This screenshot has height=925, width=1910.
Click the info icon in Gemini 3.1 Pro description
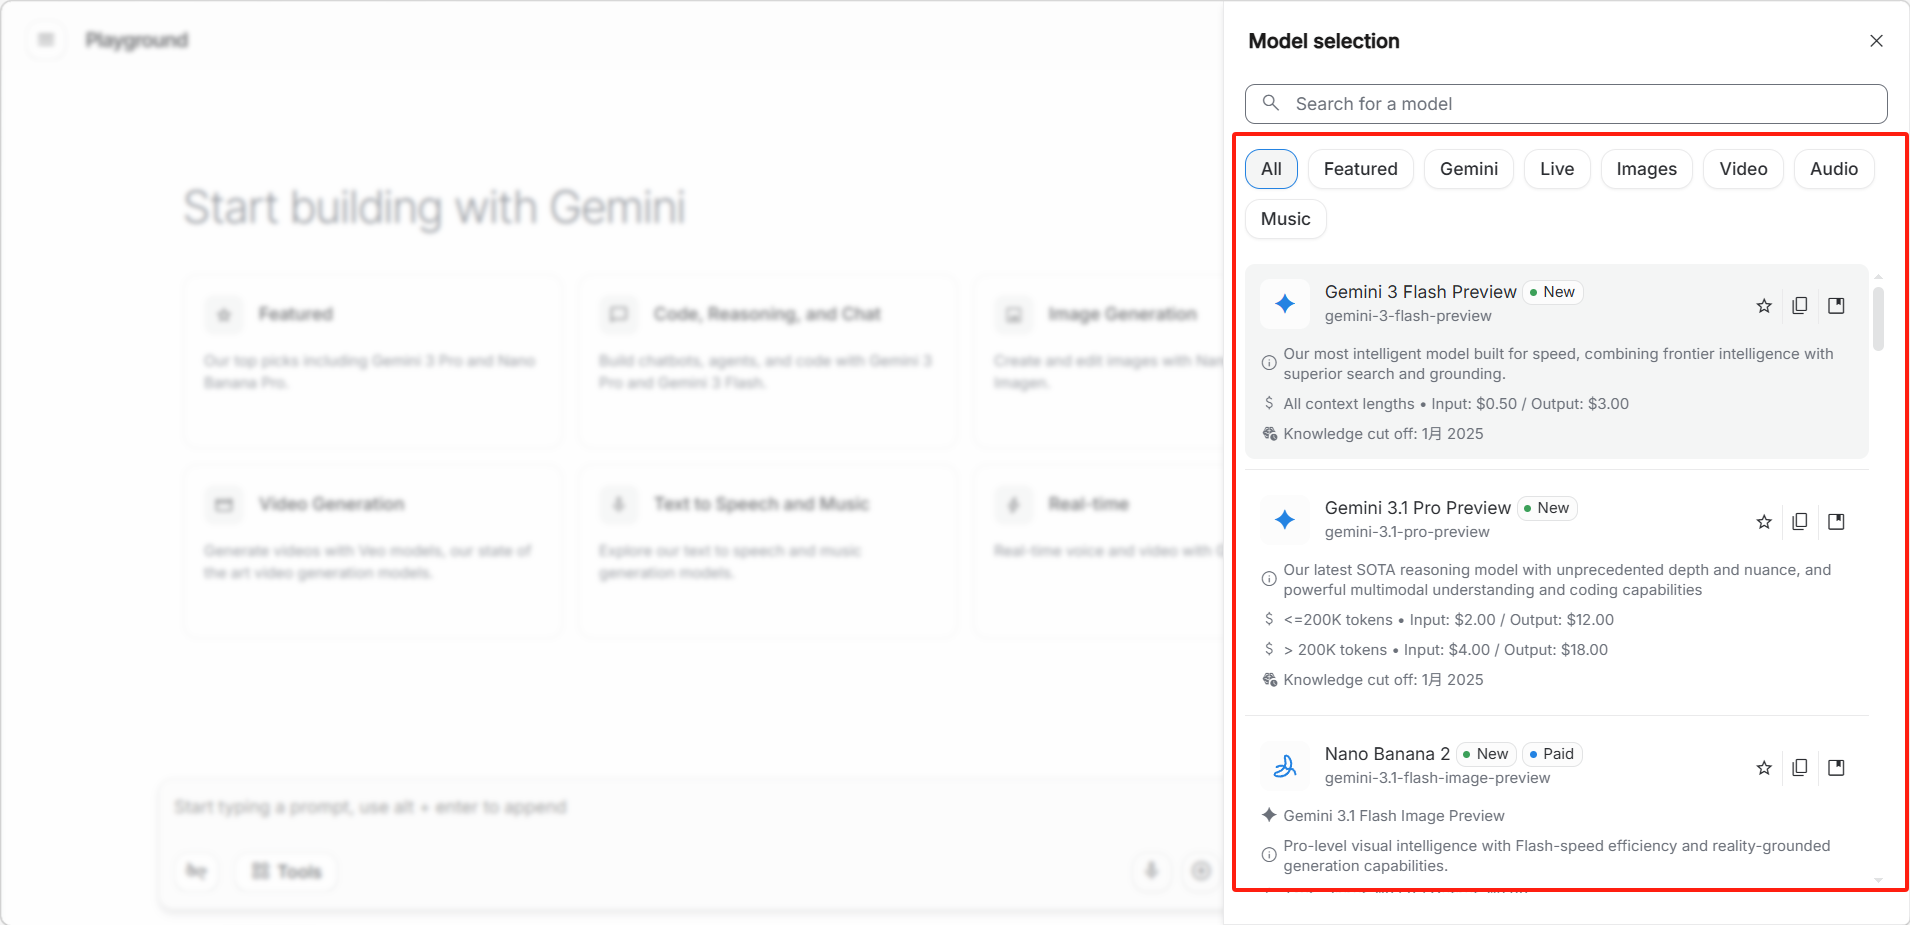coord(1269,579)
